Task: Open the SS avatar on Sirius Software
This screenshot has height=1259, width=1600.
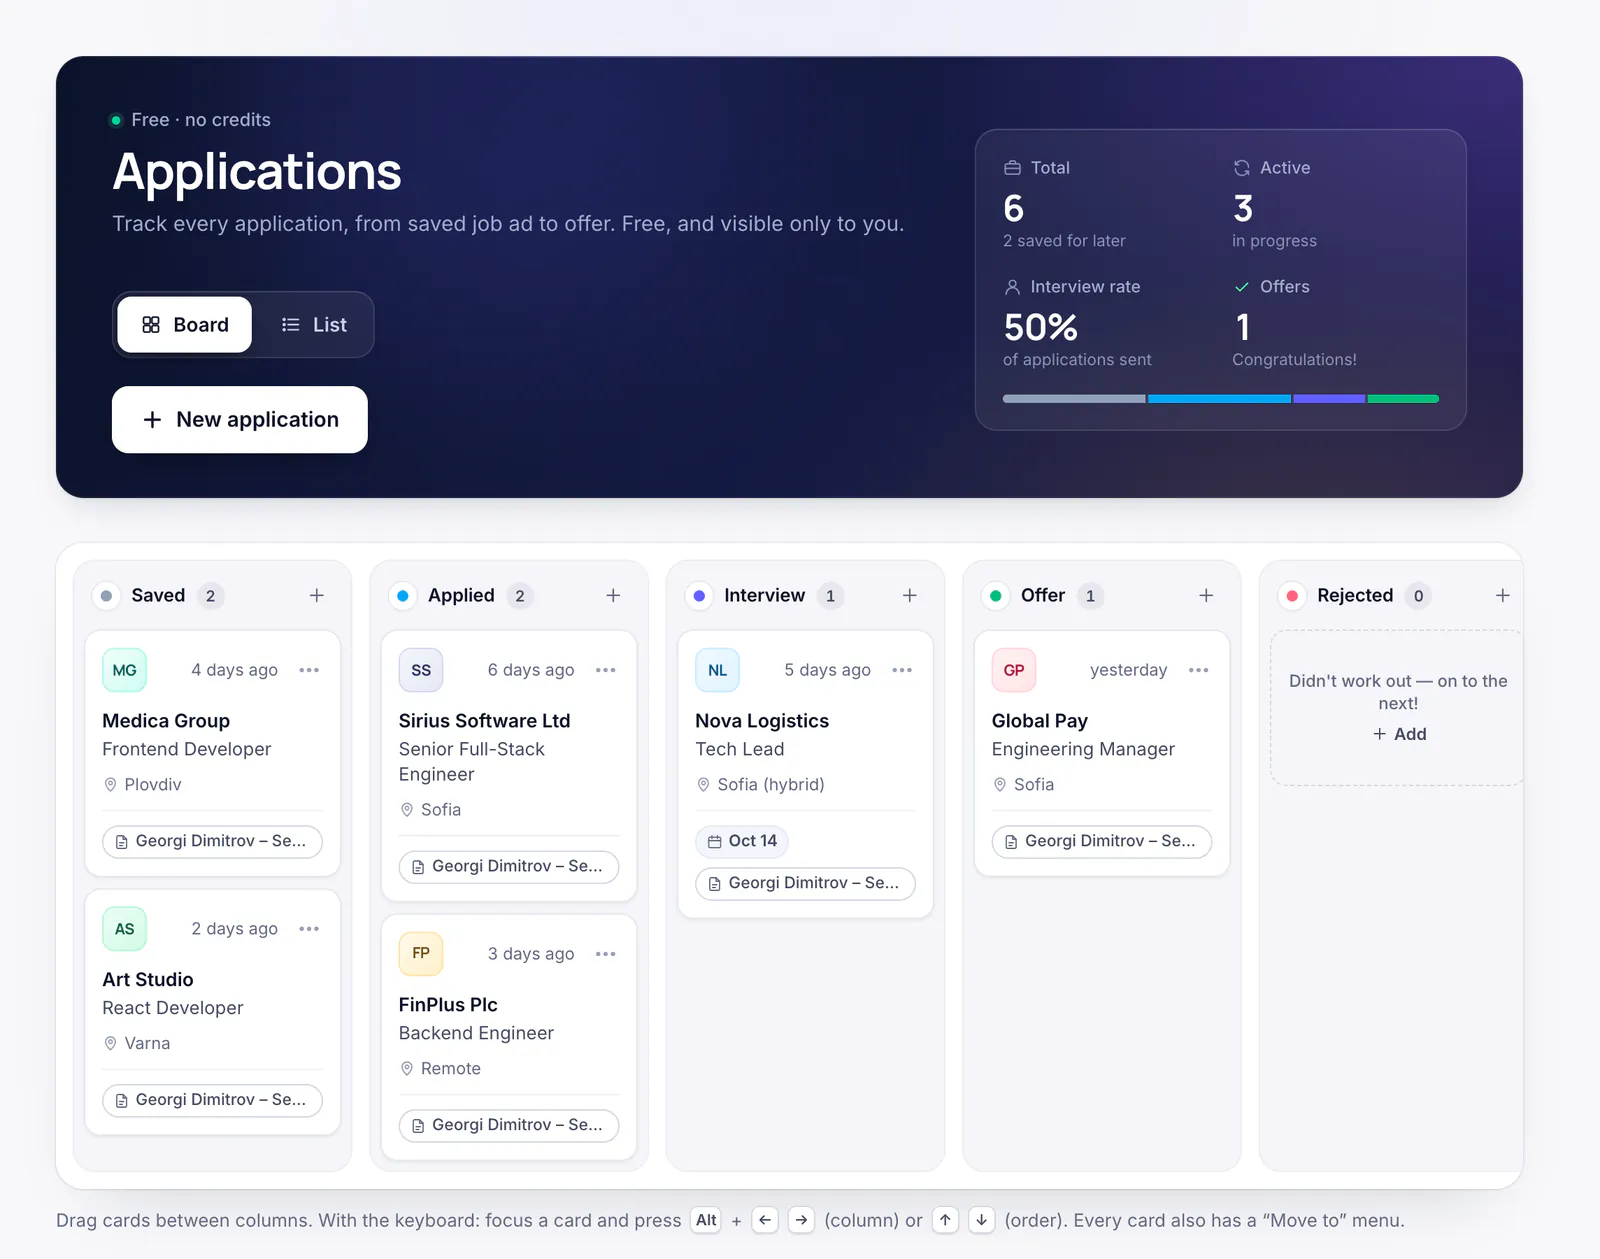Action: 421,670
